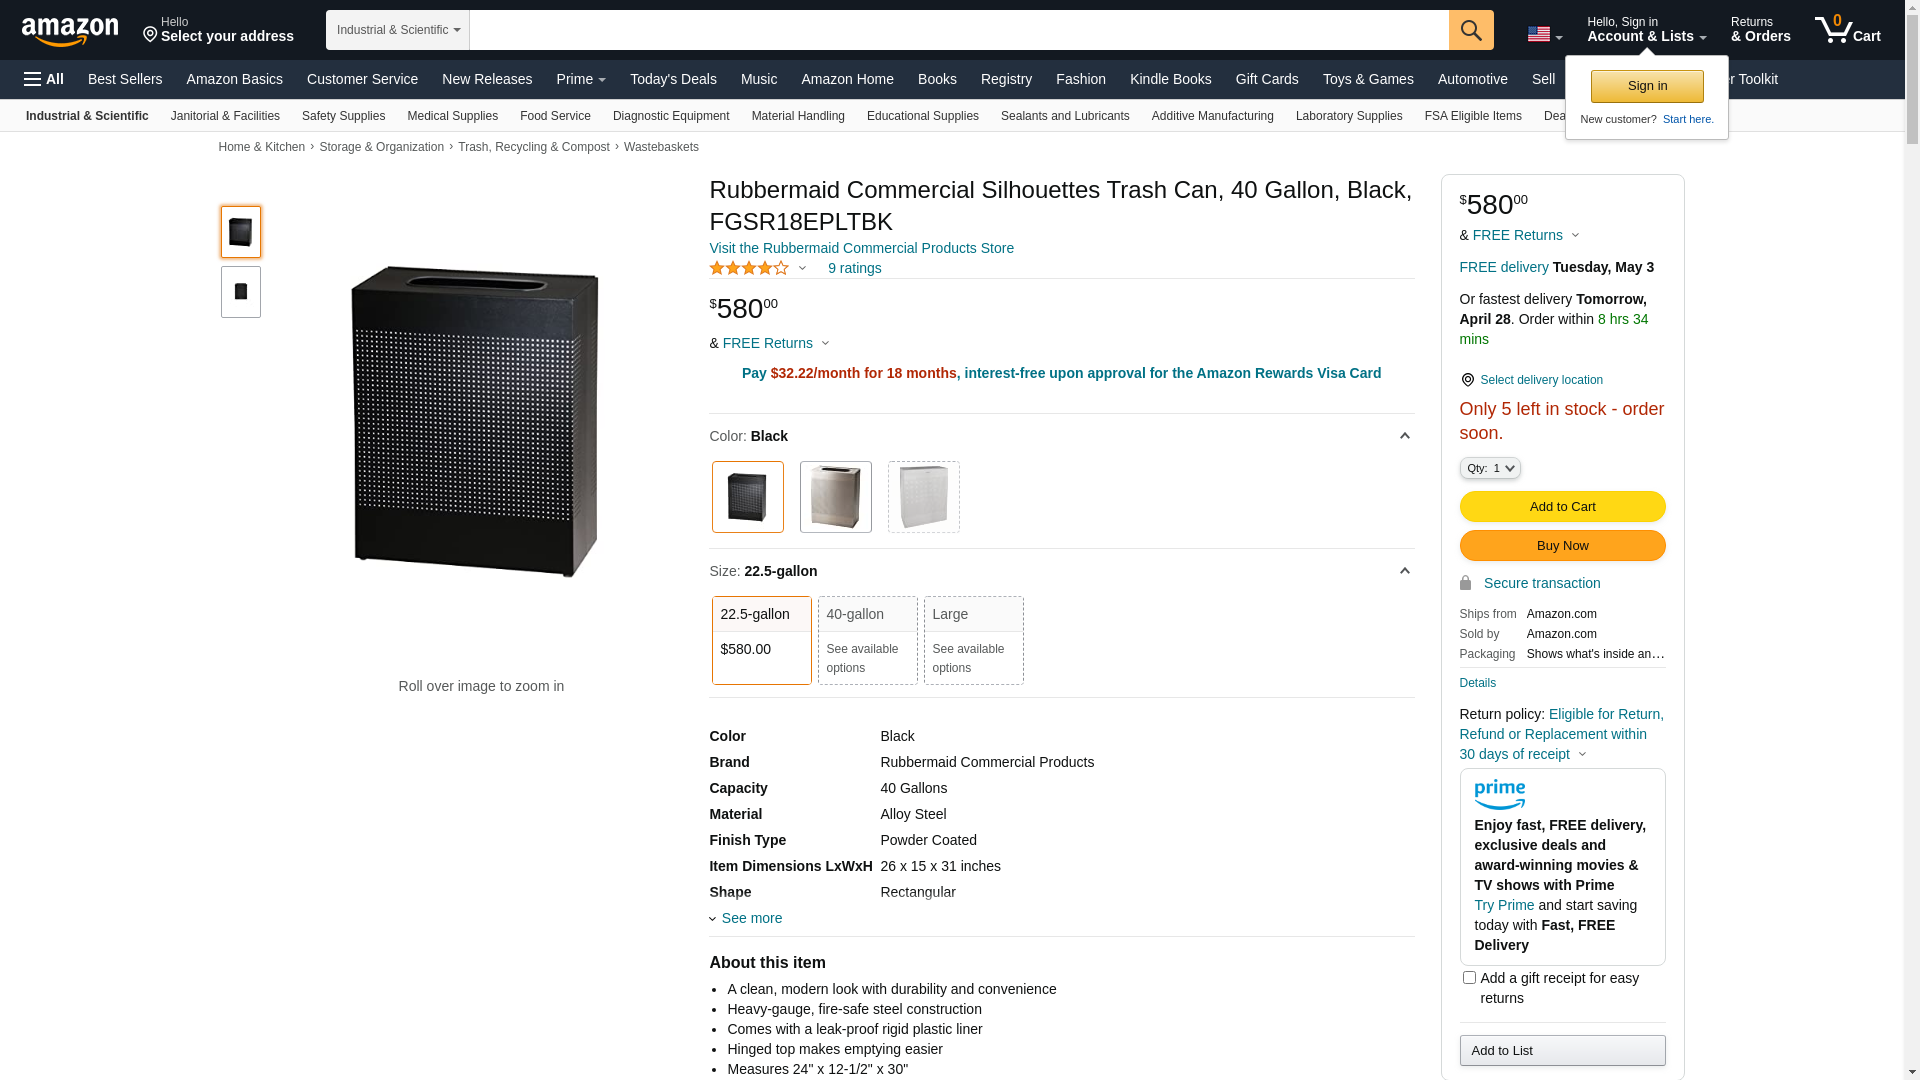The height and width of the screenshot is (1080, 1920).
Task: Expand See more product details
Action: click(x=751, y=918)
